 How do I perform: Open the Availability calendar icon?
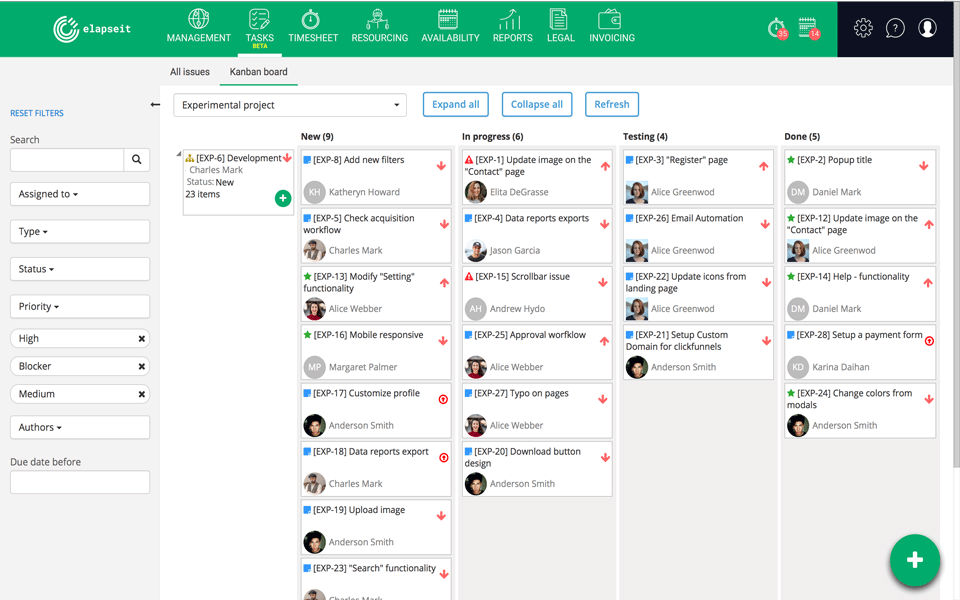pyautogui.click(x=448, y=19)
